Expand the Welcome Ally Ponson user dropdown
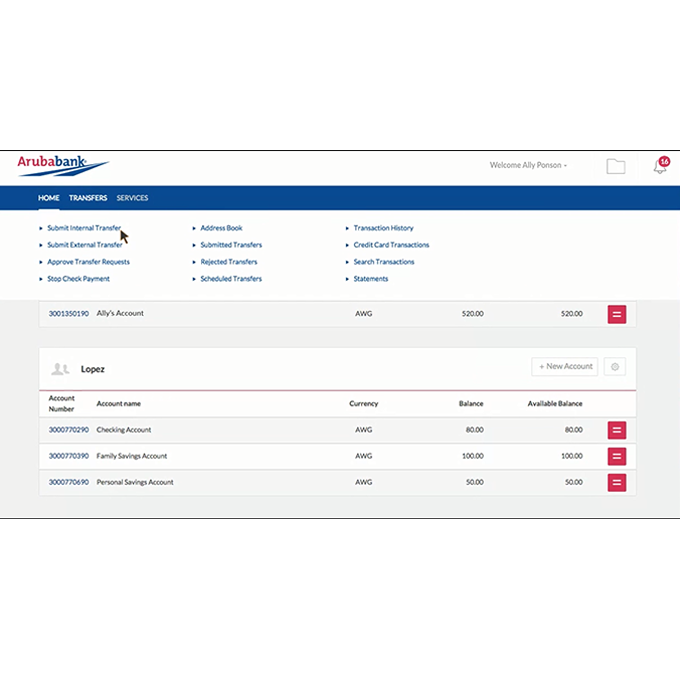The width and height of the screenshot is (680, 680). point(528,165)
